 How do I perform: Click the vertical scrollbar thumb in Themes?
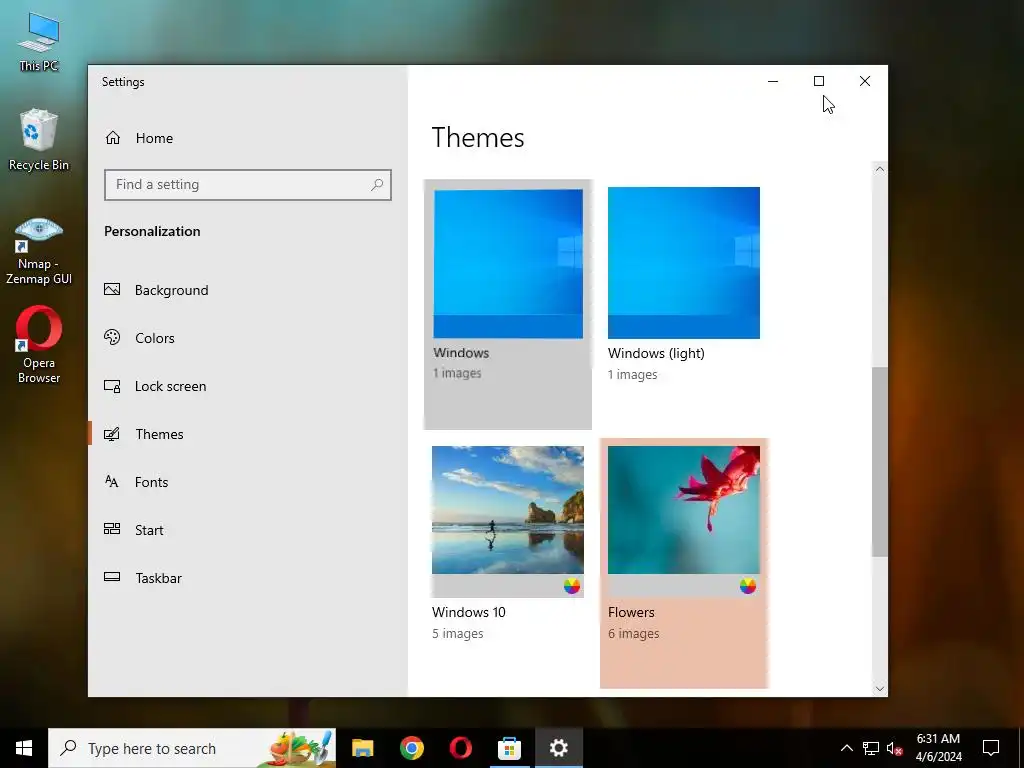point(880,462)
